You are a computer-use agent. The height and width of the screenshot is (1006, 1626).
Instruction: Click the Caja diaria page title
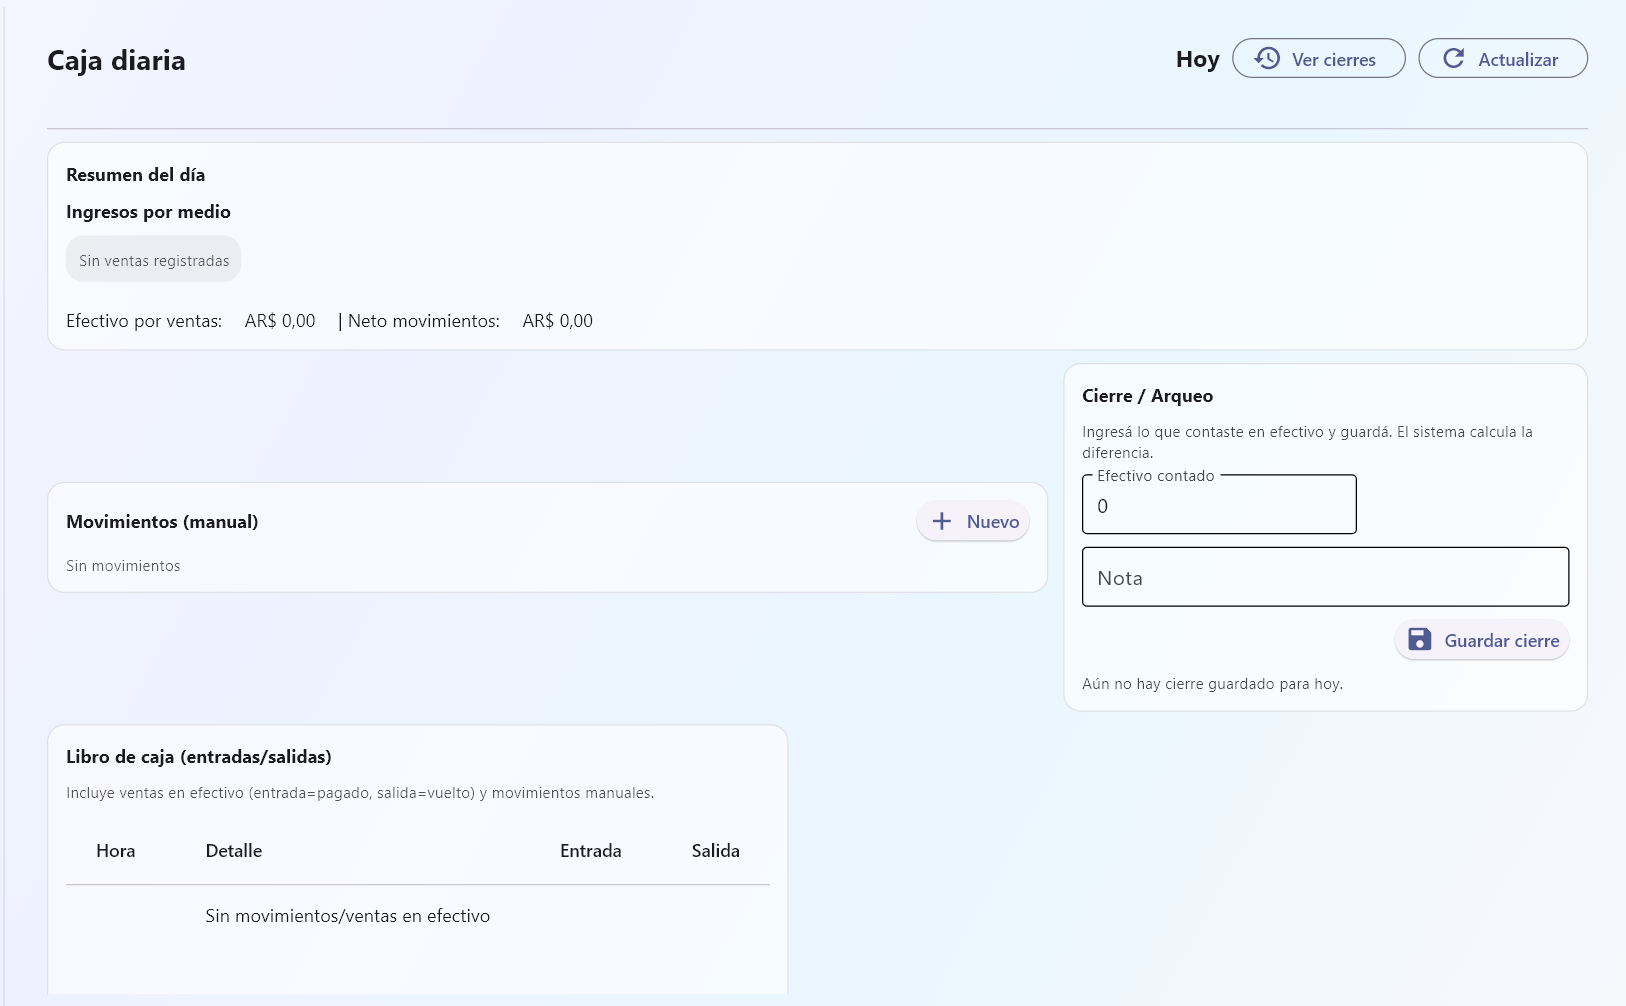[x=117, y=61]
